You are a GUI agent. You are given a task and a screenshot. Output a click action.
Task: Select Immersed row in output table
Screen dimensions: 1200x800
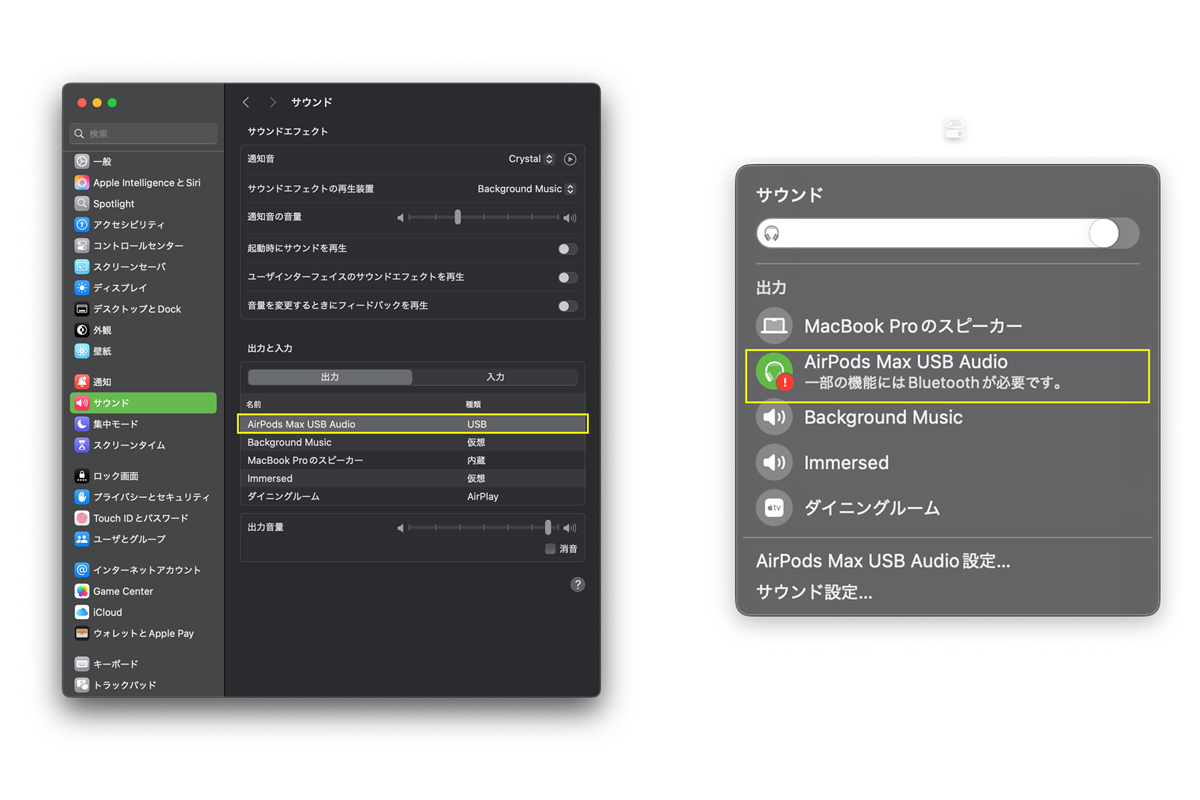click(413, 478)
